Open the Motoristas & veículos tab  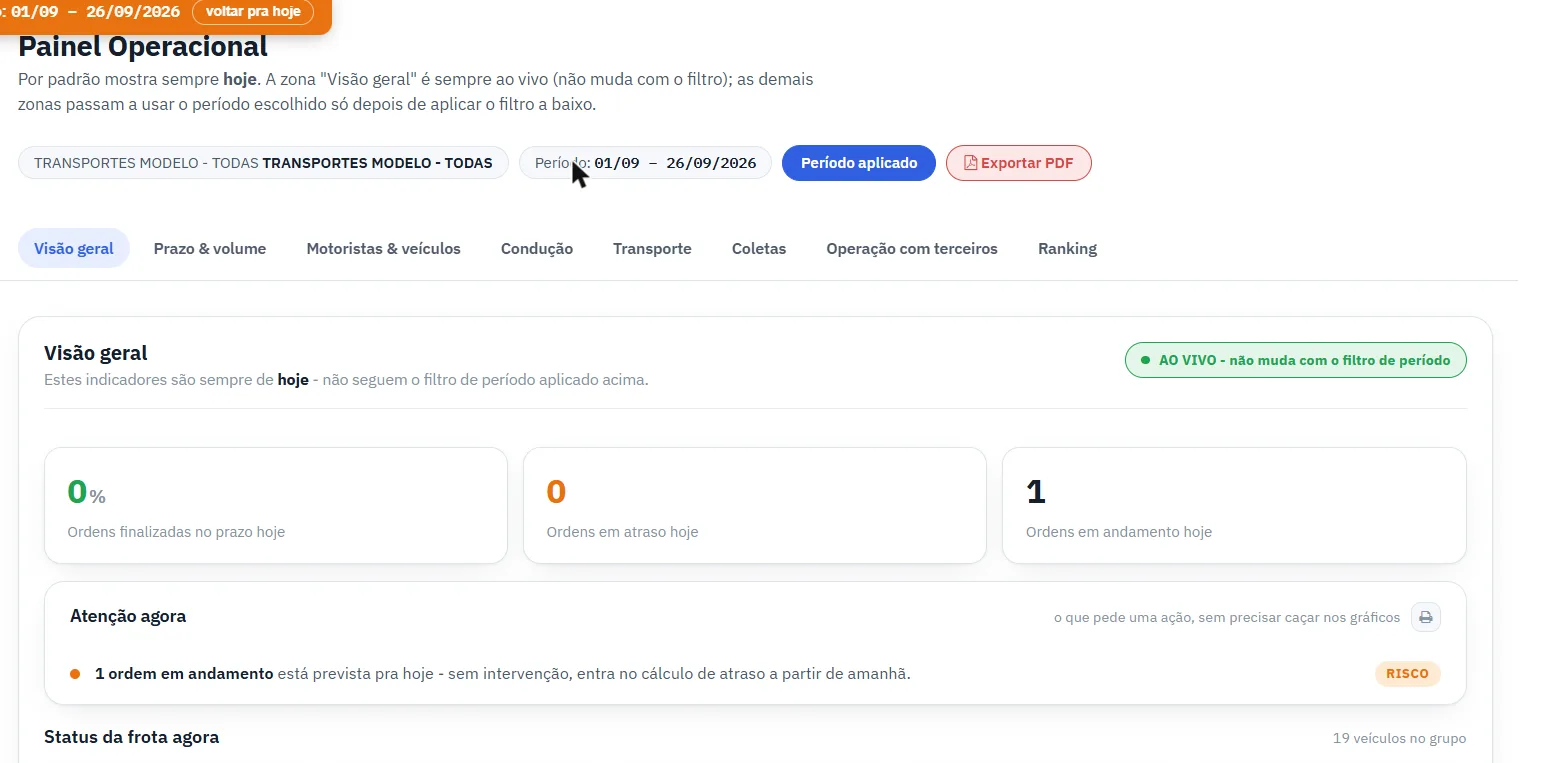(x=384, y=248)
